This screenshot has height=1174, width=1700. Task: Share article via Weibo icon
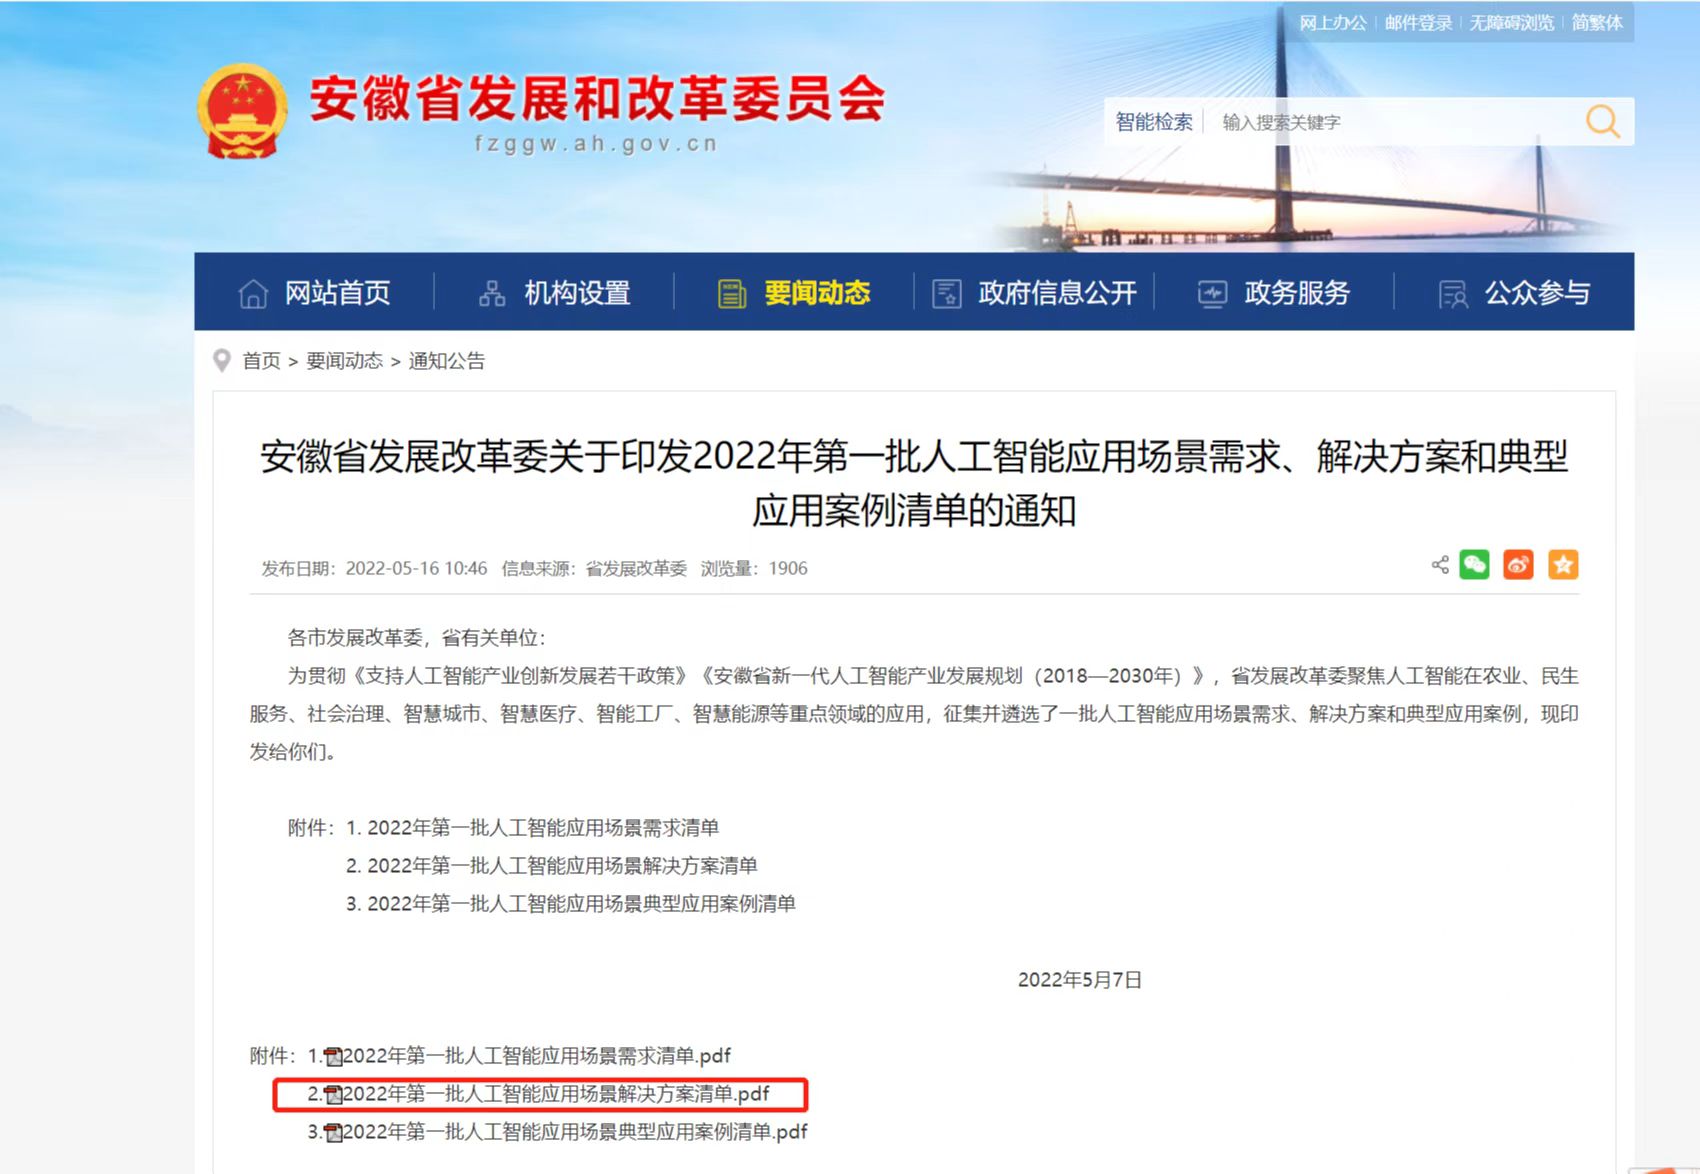point(1518,565)
